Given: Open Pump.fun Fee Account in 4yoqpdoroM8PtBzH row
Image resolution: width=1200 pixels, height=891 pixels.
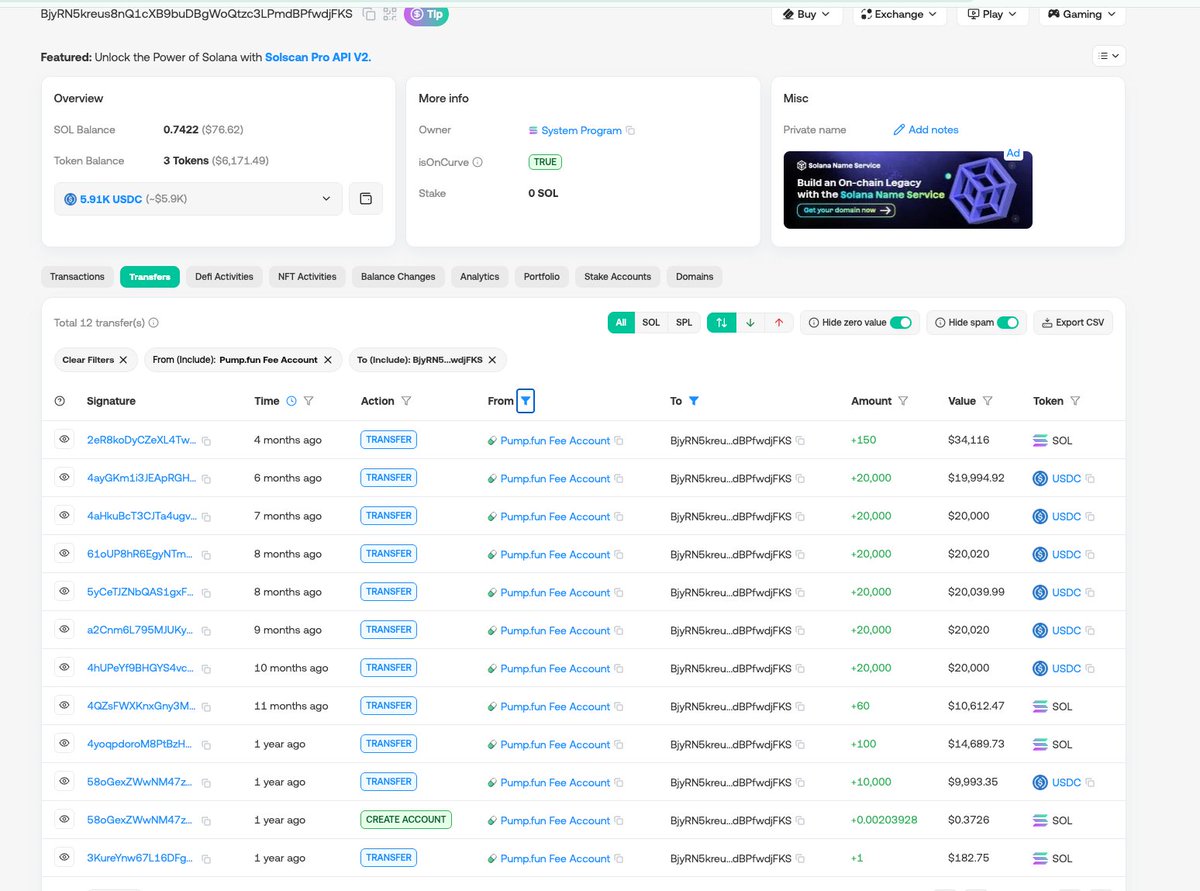Looking at the screenshot, I should [555, 744].
